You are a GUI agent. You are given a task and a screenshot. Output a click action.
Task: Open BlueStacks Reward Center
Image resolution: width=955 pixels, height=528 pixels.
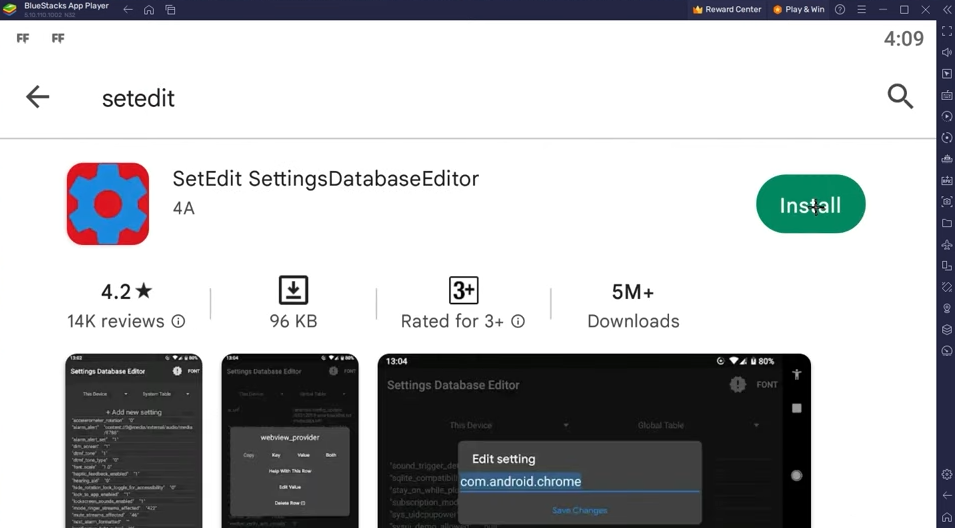[727, 10]
